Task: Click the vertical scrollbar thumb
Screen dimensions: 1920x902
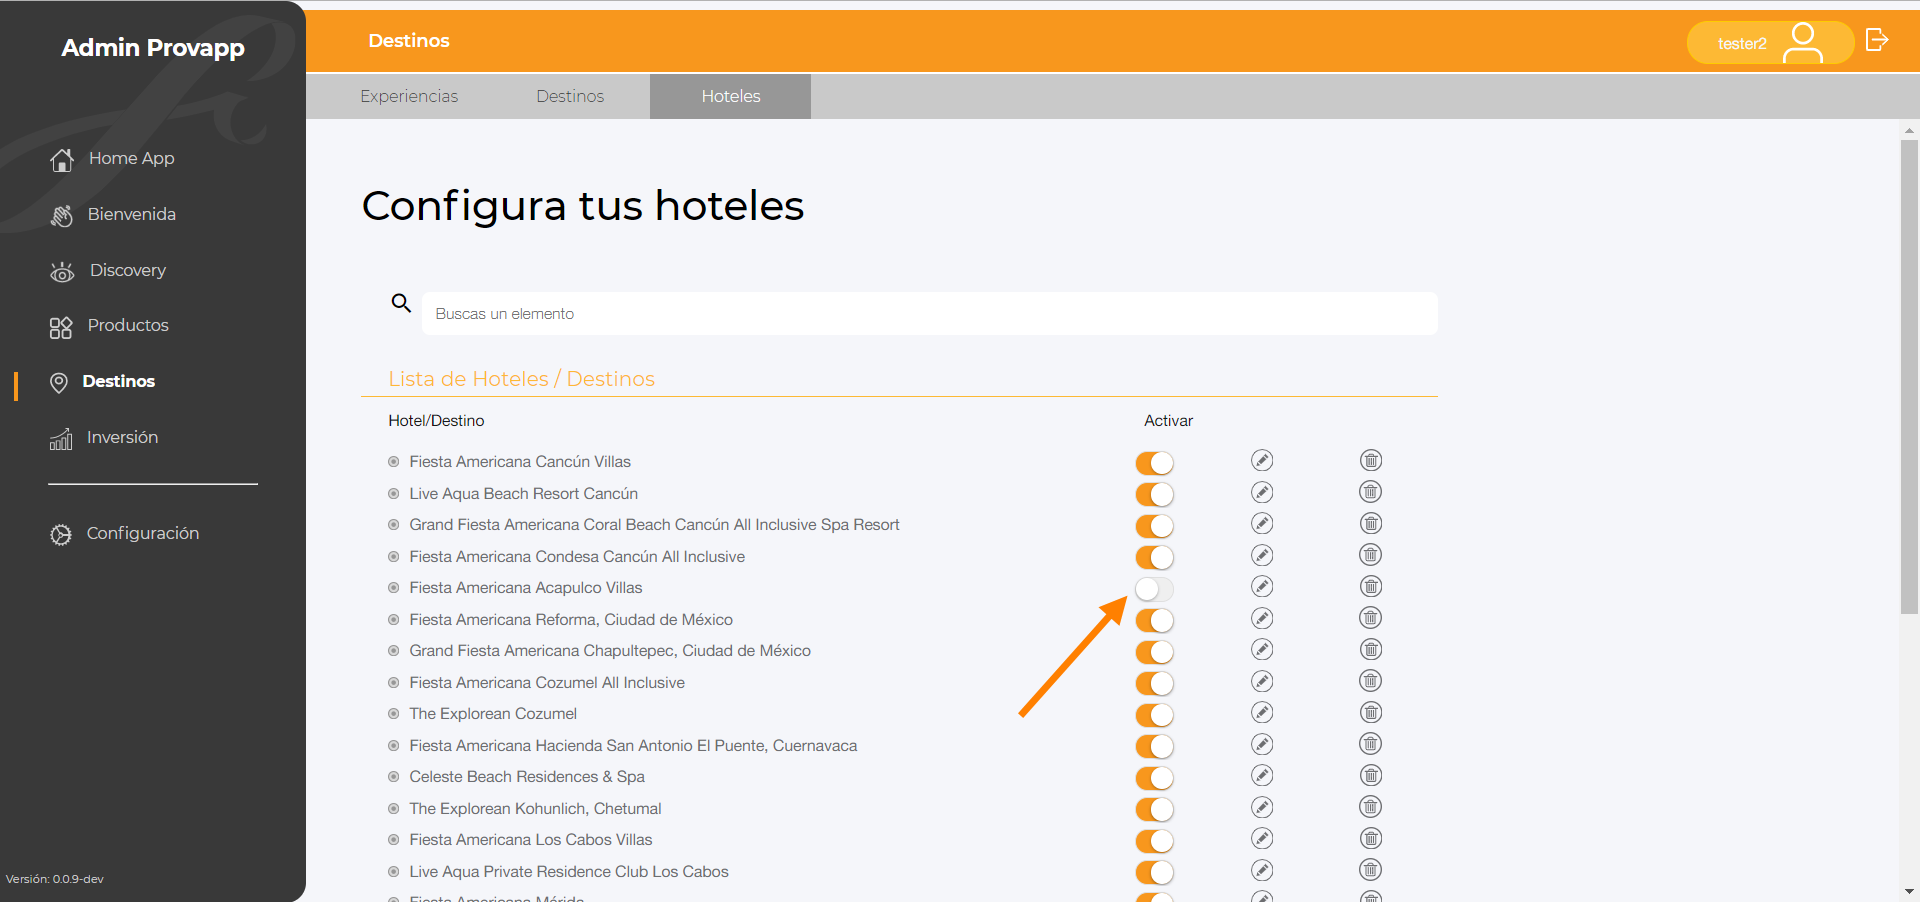Action: [x=1909, y=376]
